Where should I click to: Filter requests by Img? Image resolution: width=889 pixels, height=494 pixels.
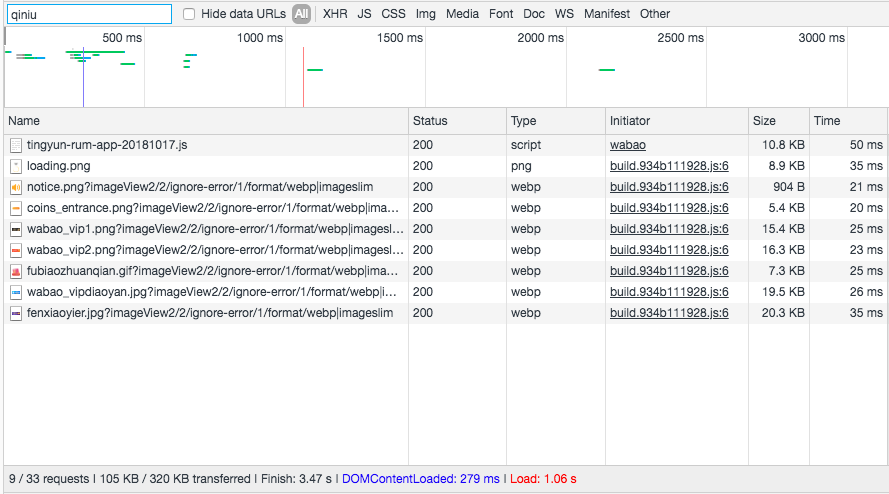coord(426,14)
